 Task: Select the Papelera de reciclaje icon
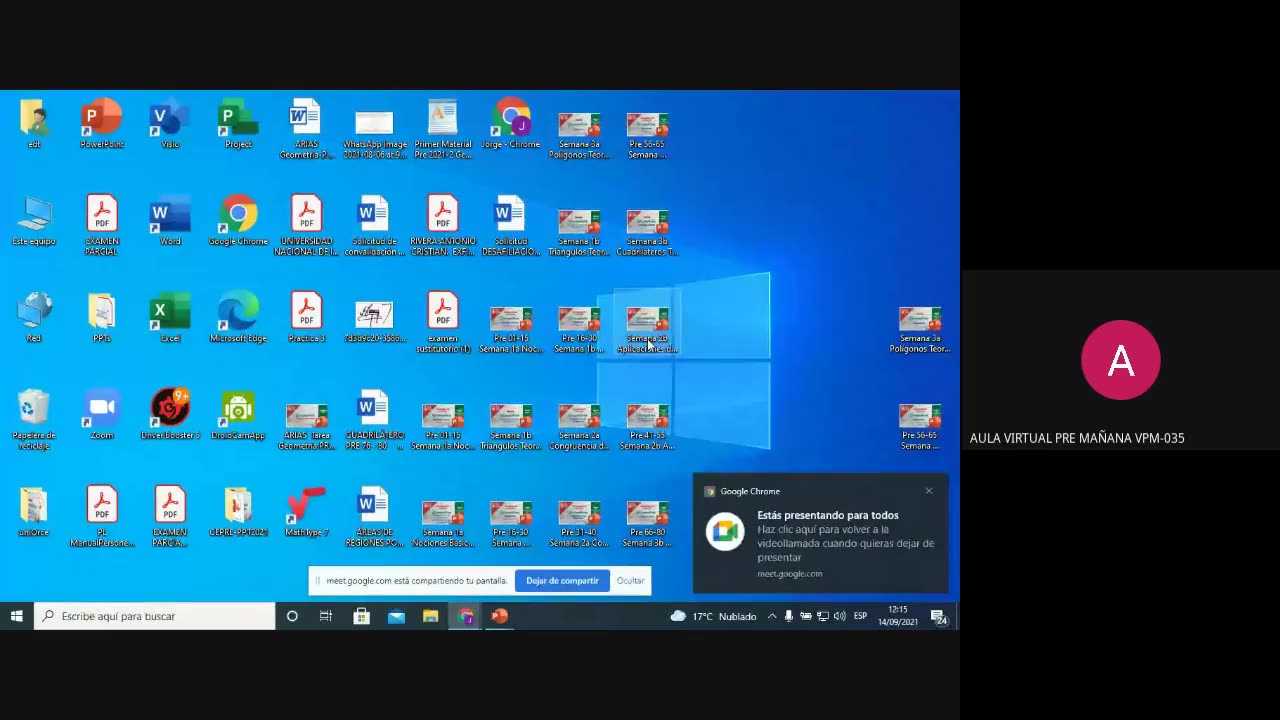pos(34,420)
